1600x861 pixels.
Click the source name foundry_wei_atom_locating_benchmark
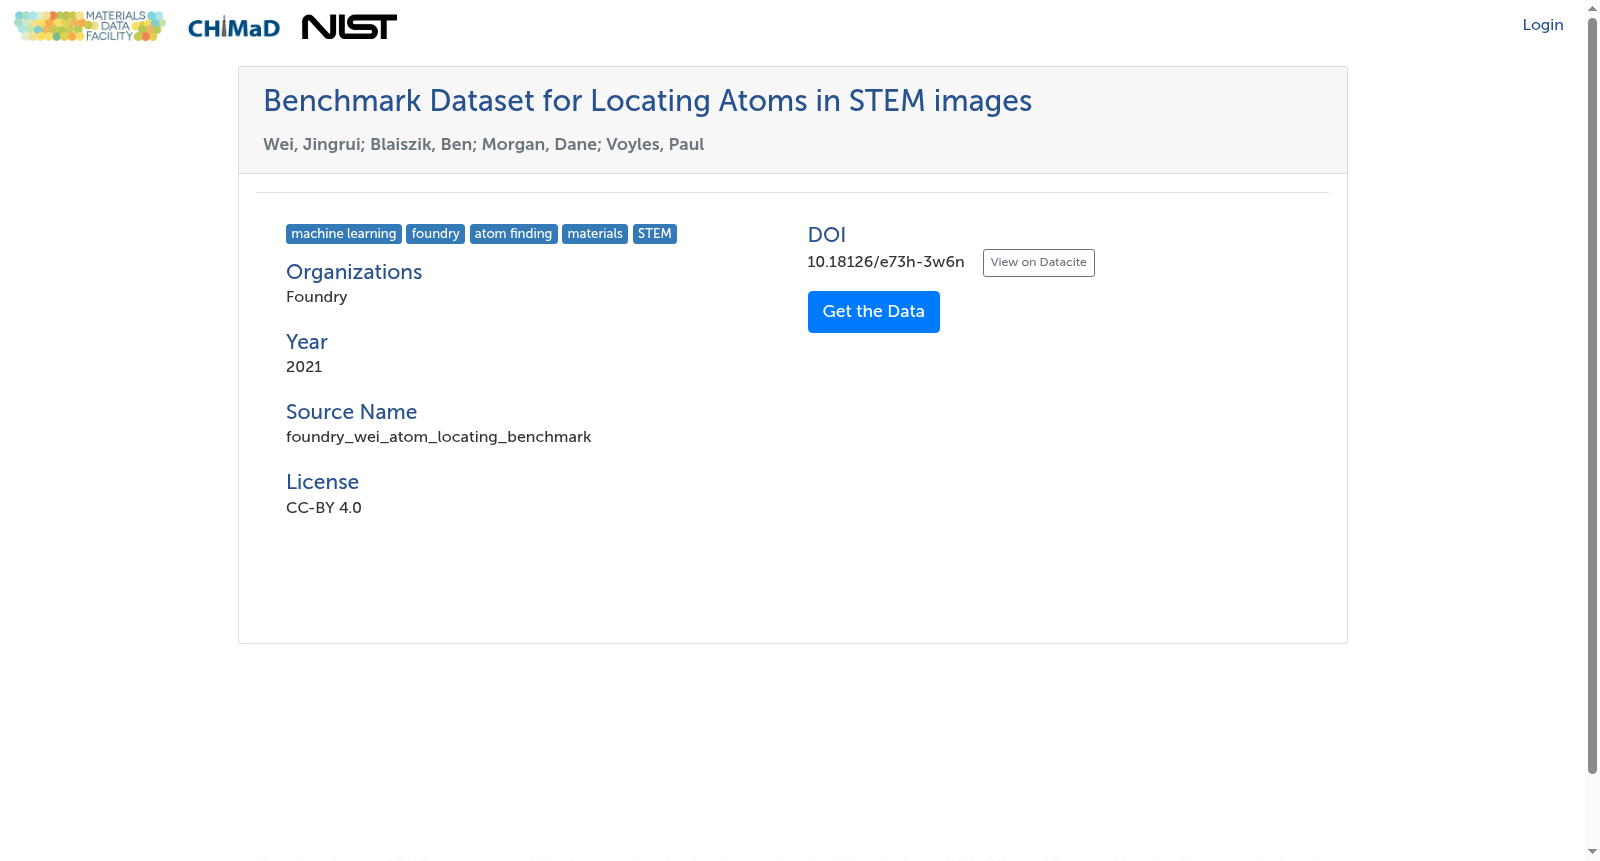pos(438,437)
